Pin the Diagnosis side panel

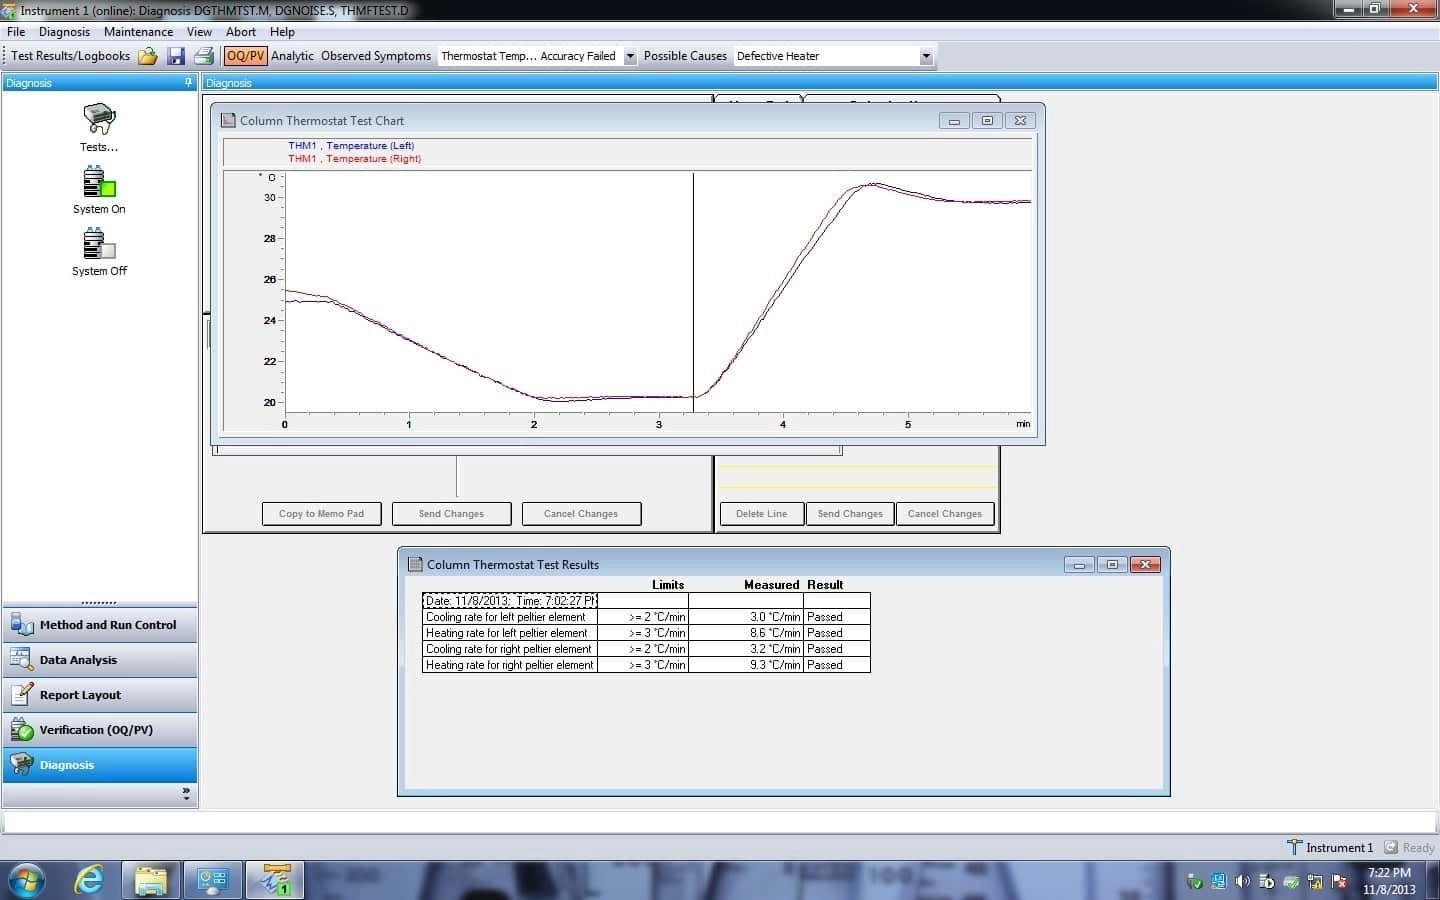[x=188, y=83]
